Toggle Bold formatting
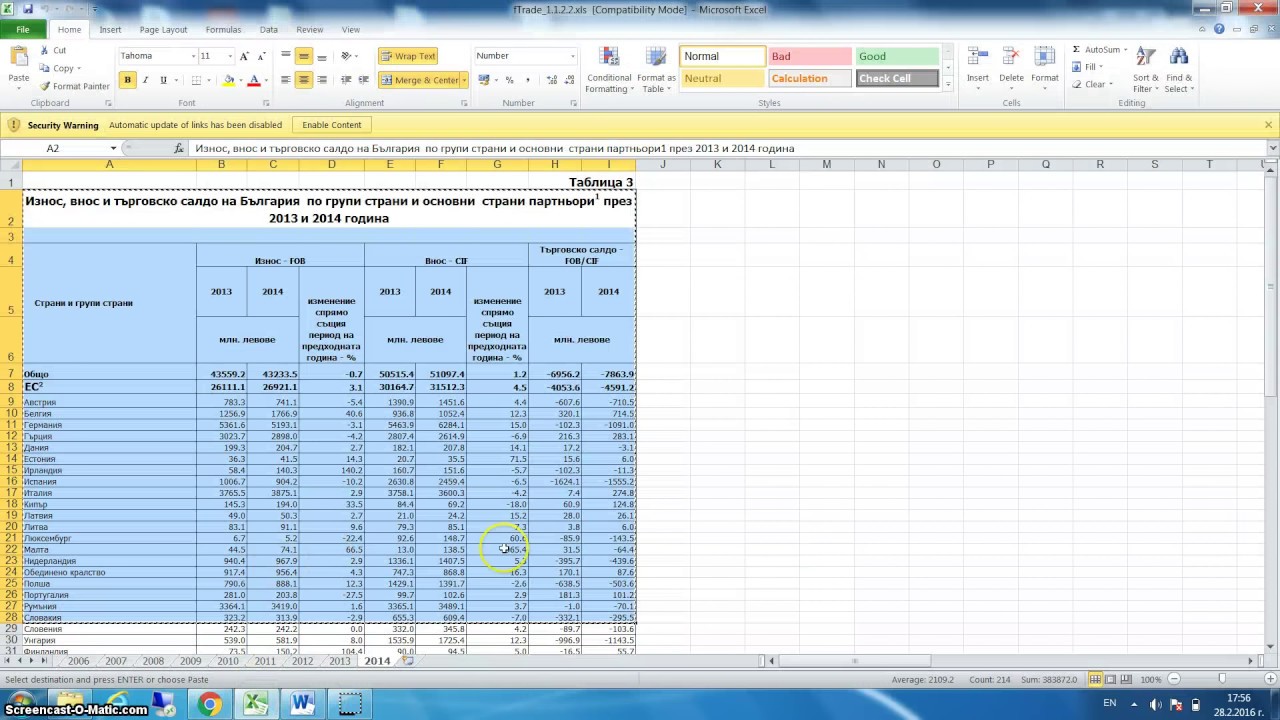Viewport: 1280px width, 720px height. 127,80
